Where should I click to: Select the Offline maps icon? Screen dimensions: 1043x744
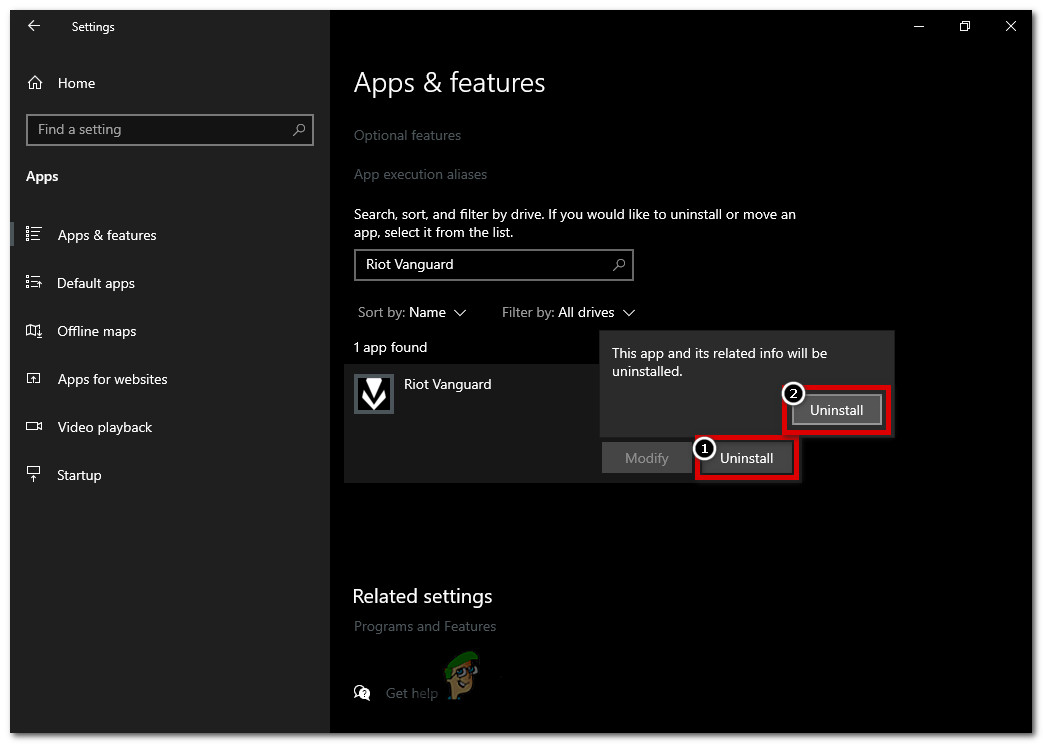click(x=33, y=331)
